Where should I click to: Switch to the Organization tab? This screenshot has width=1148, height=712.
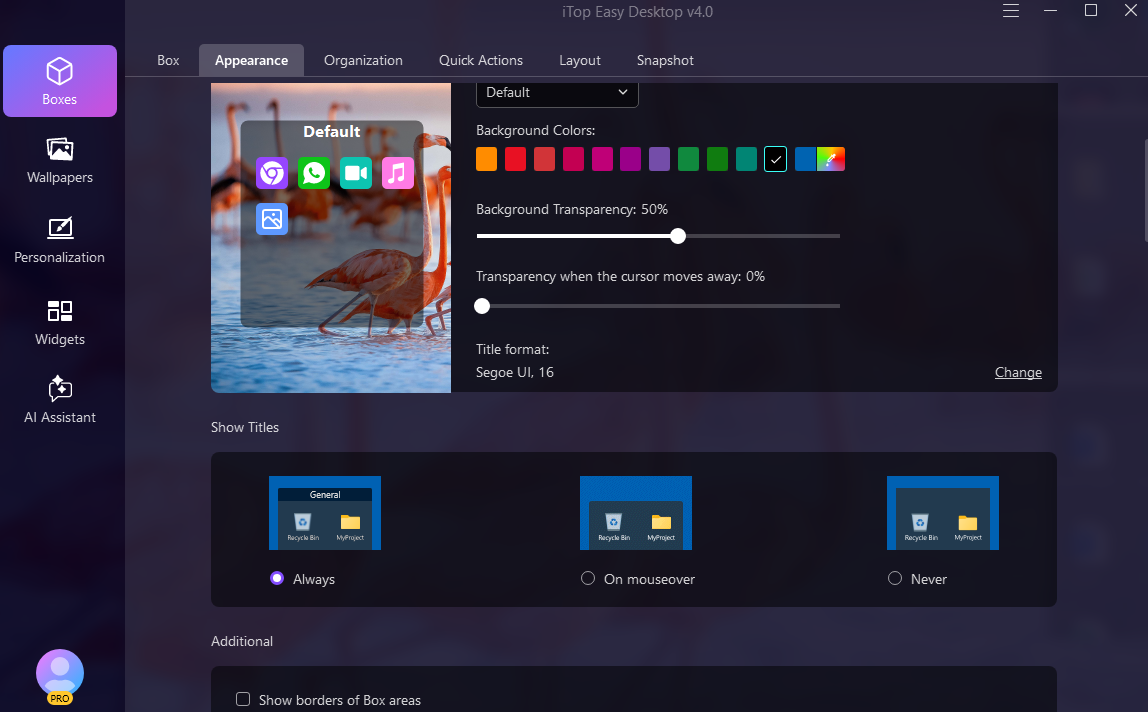pyautogui.click(x=363, y=60)
